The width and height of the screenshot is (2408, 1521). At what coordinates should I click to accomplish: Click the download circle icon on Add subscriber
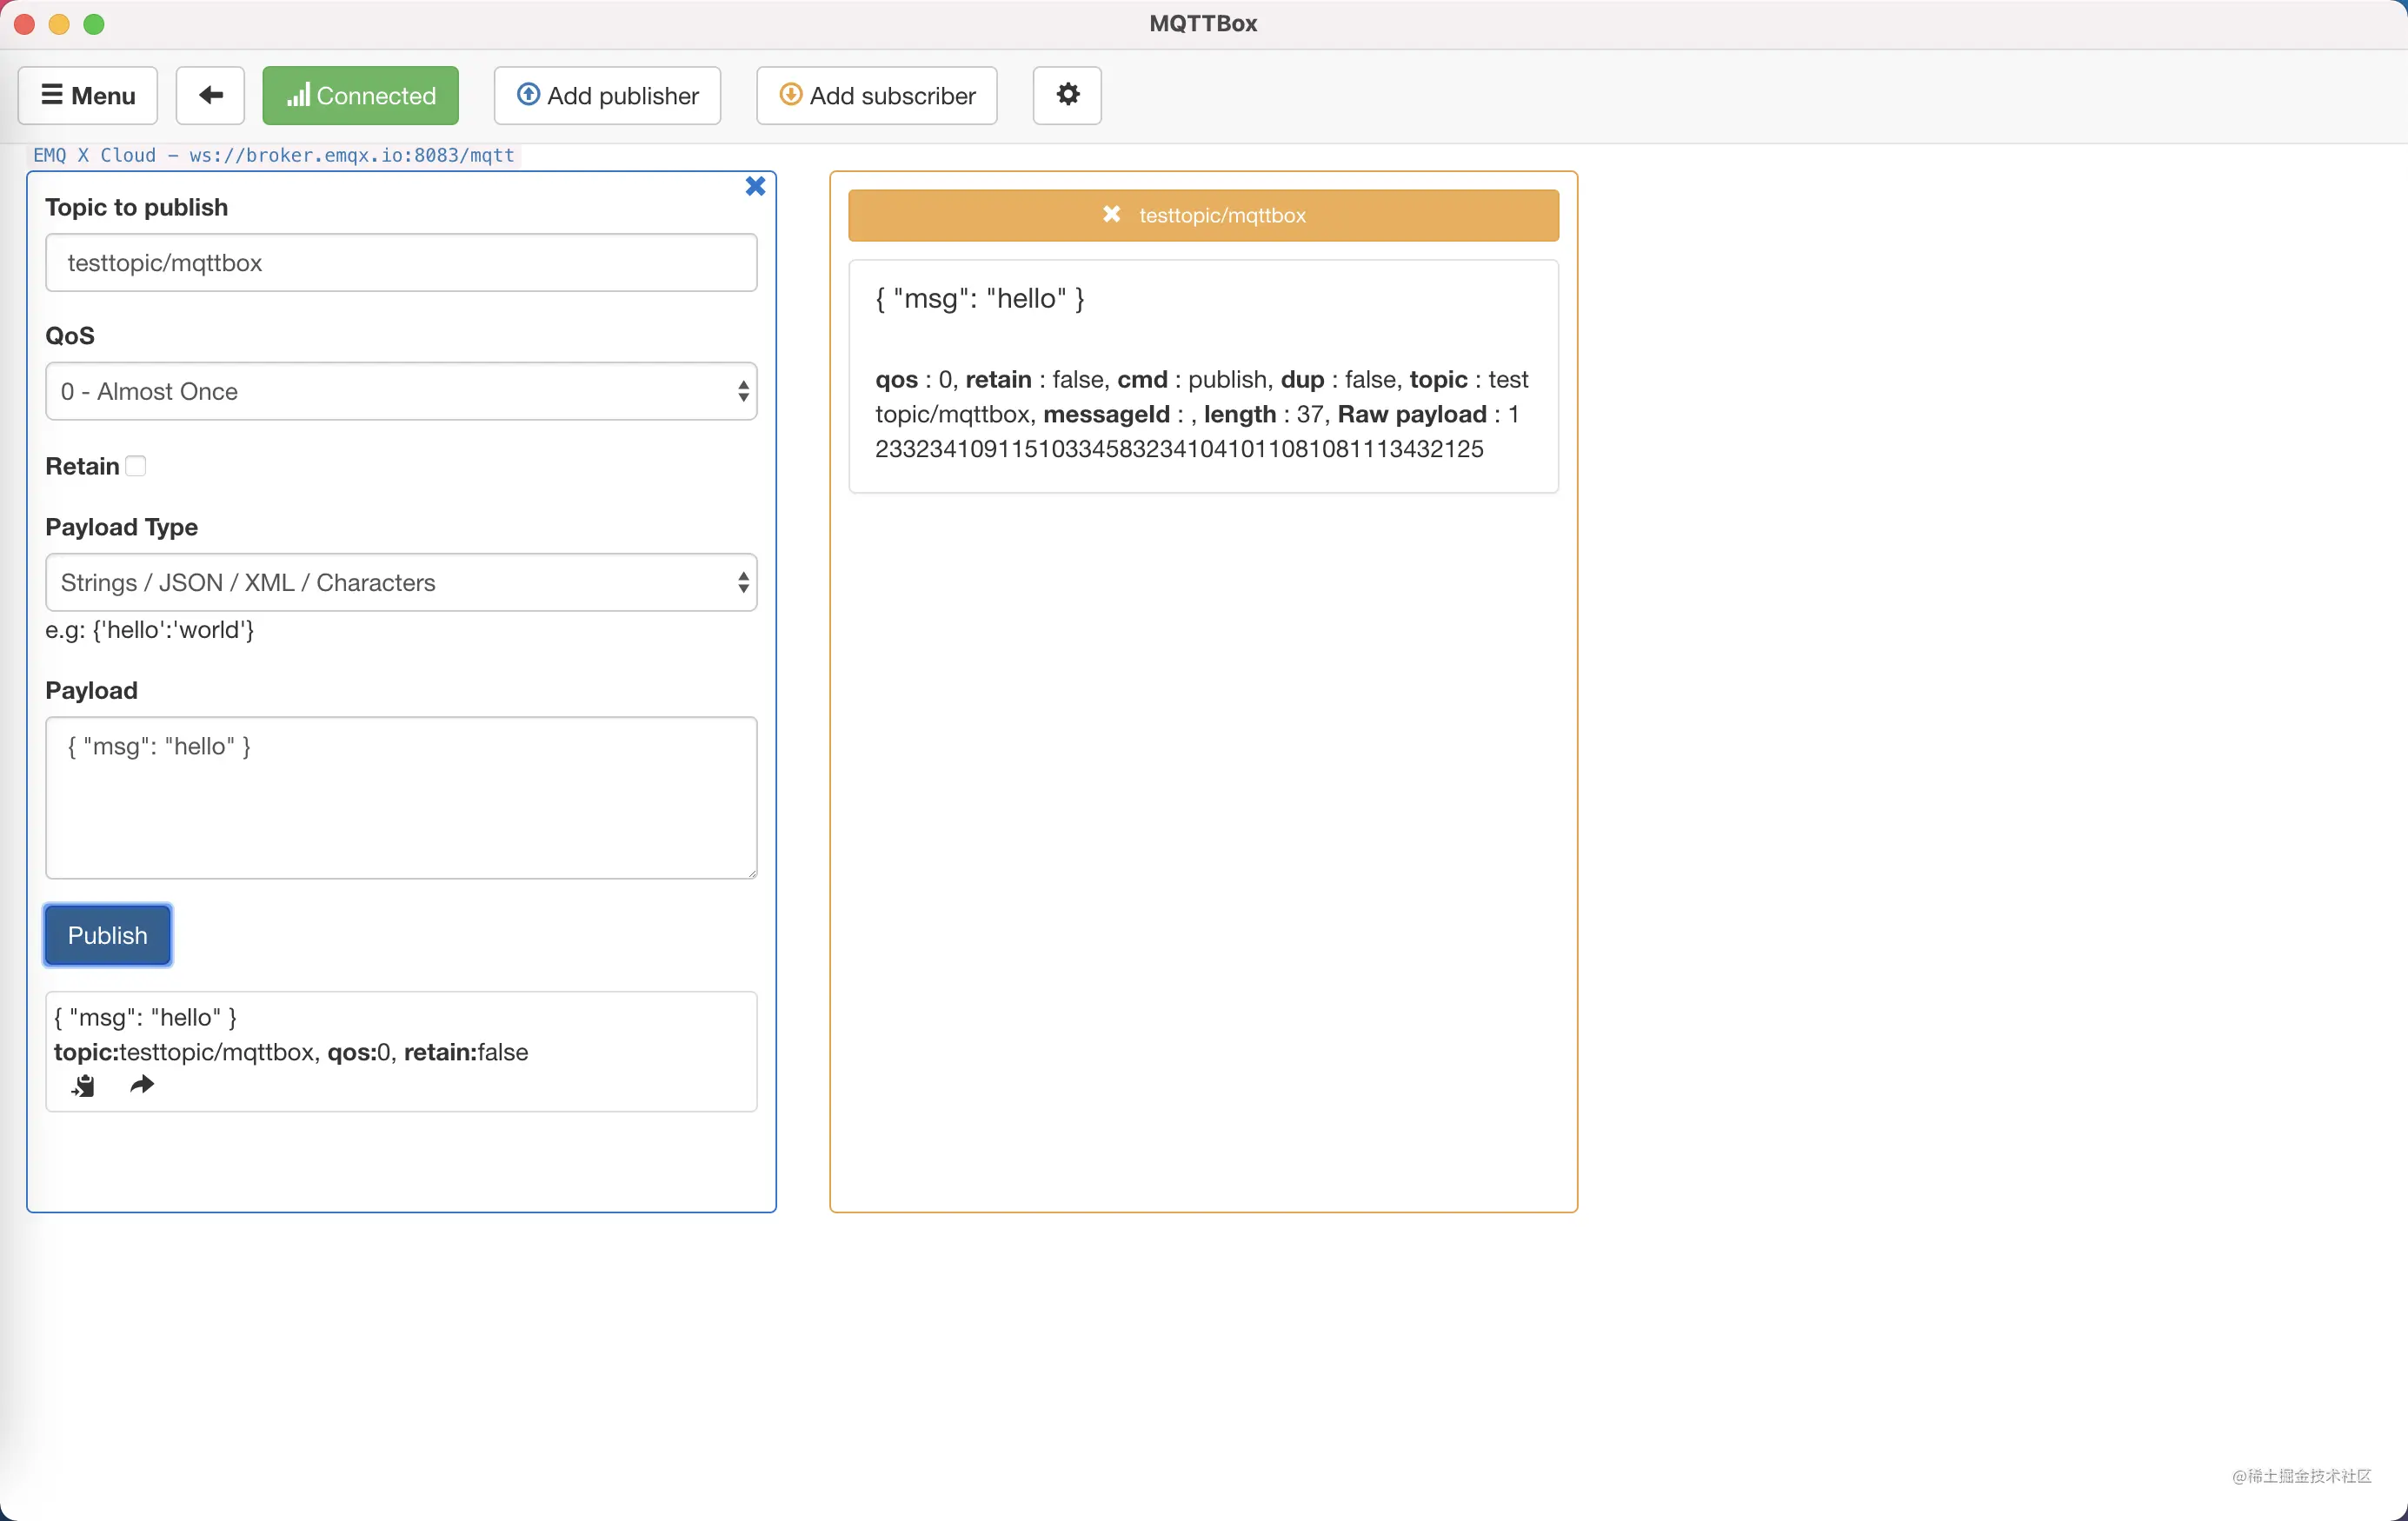(790, 94)
